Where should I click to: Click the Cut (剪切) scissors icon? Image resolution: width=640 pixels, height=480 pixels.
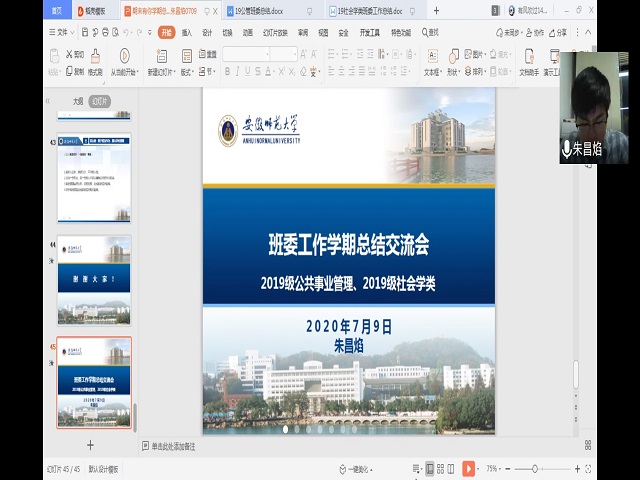point(68,54)
